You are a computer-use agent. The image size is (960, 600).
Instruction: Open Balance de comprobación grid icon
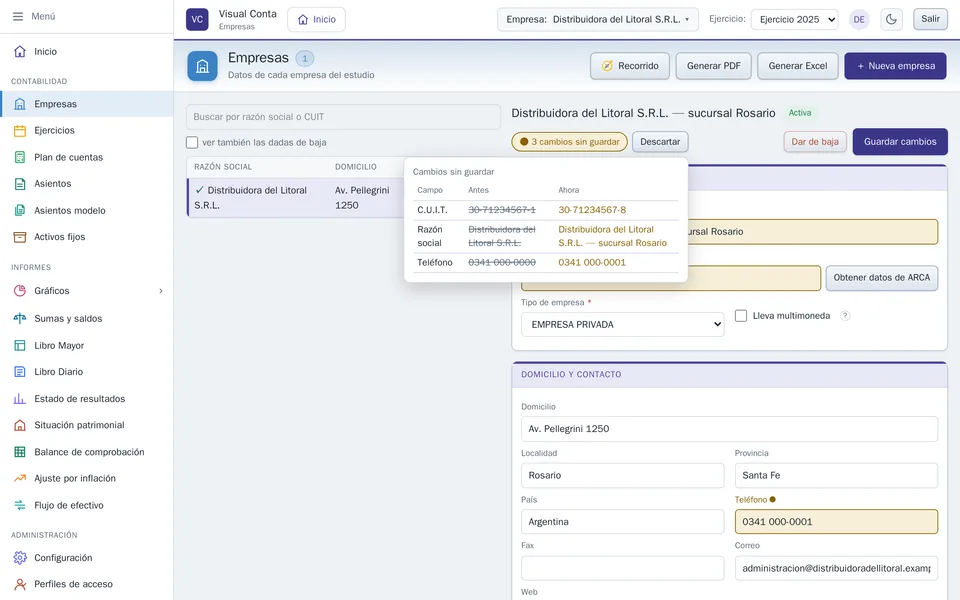(20, 452)
